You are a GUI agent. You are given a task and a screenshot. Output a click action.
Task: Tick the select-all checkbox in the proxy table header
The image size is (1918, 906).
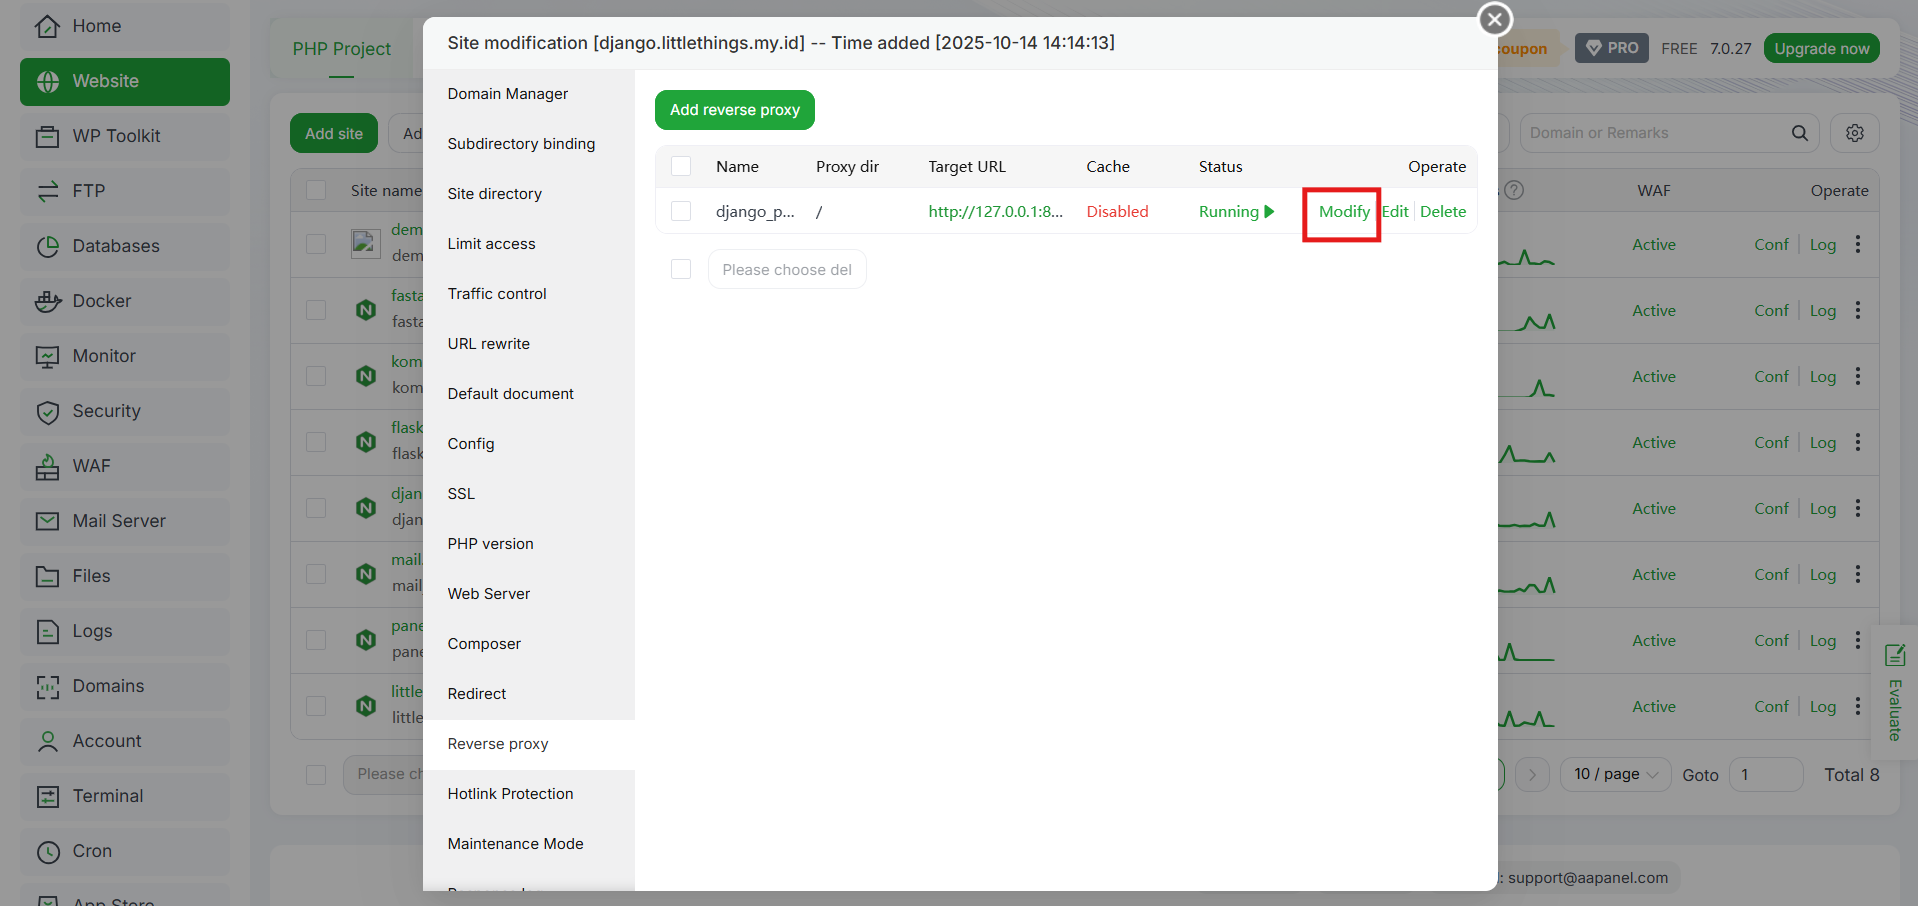(x=681, y=166)
